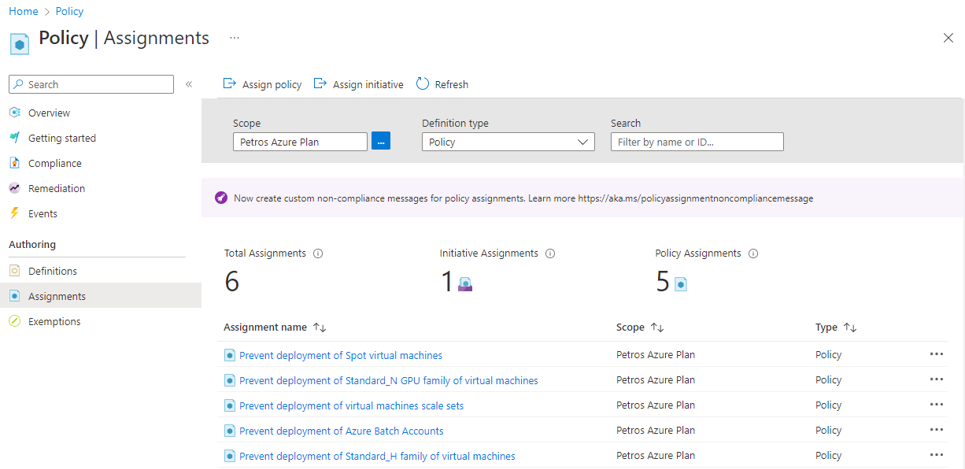Click the Assign initiative button
The width and height of the screenshot is (965, 469).
(358, 84)
